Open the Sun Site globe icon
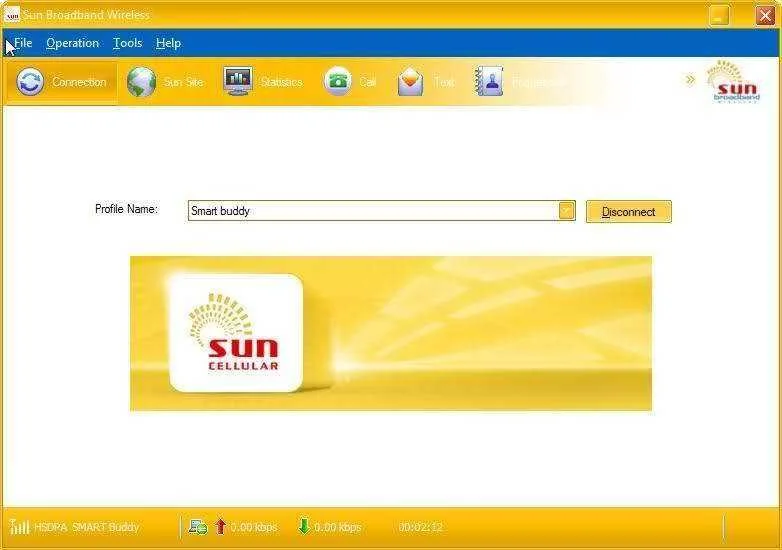 pos(142,81)
